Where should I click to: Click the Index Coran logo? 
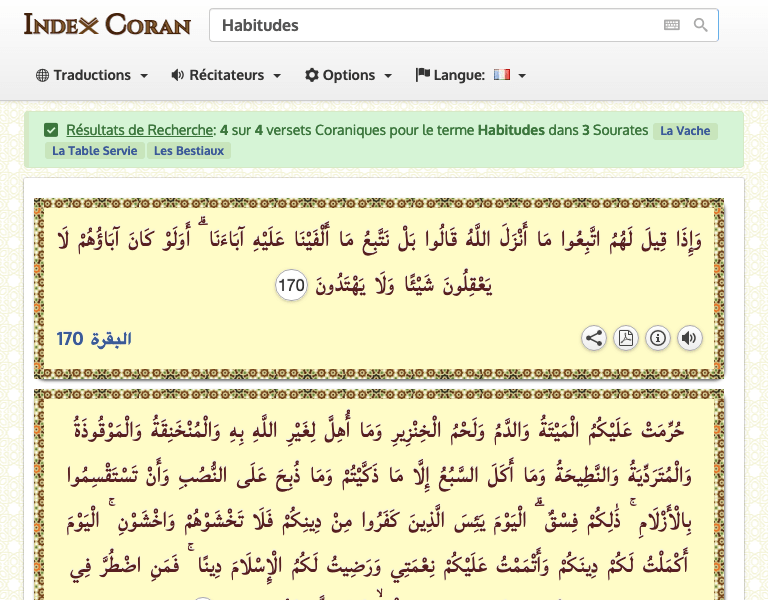(x=107, y=24)
